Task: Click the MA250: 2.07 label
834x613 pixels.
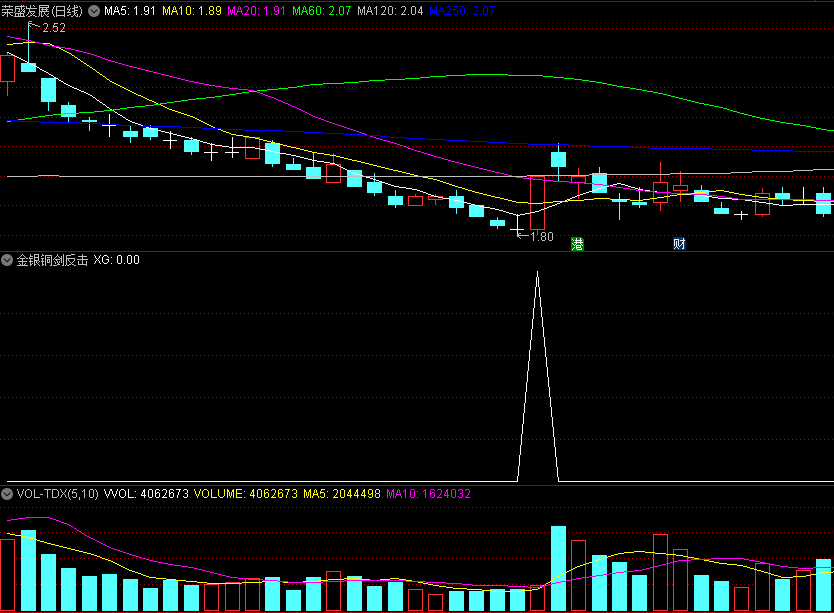Action: click(462, 11)
